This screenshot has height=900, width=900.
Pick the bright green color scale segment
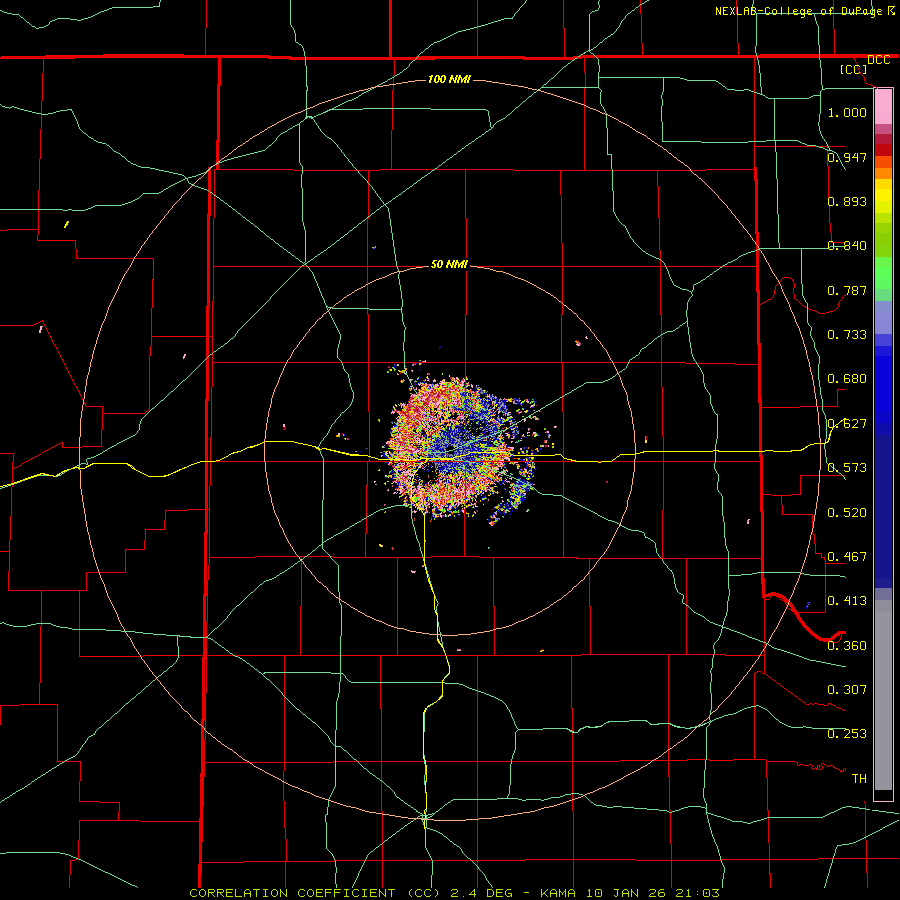(x=883, y=273)
